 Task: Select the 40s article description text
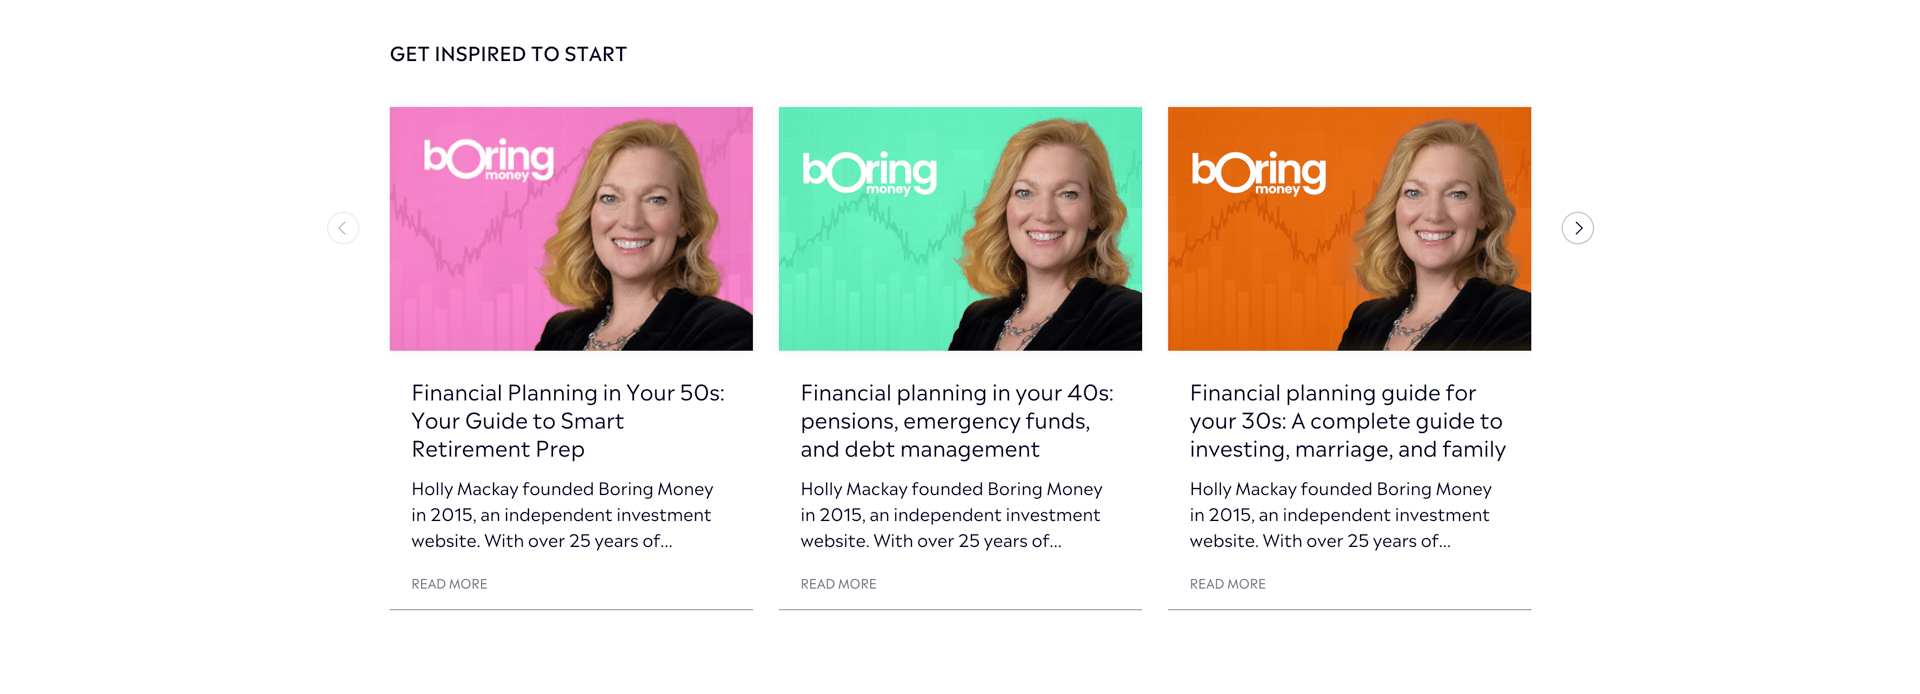click(951, 515)
